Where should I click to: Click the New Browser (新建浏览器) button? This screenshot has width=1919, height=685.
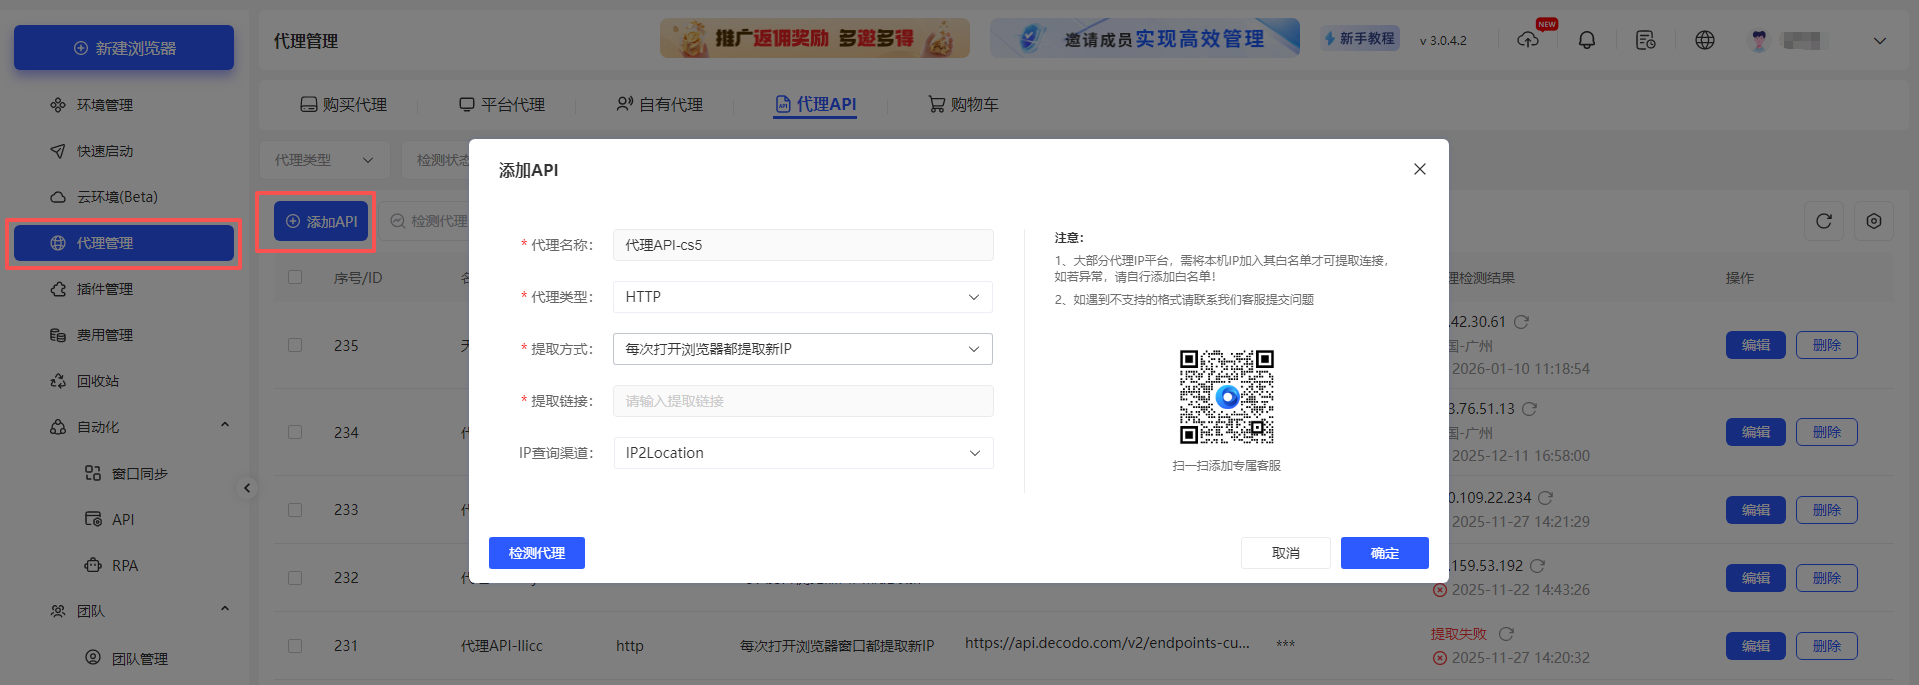124,48
